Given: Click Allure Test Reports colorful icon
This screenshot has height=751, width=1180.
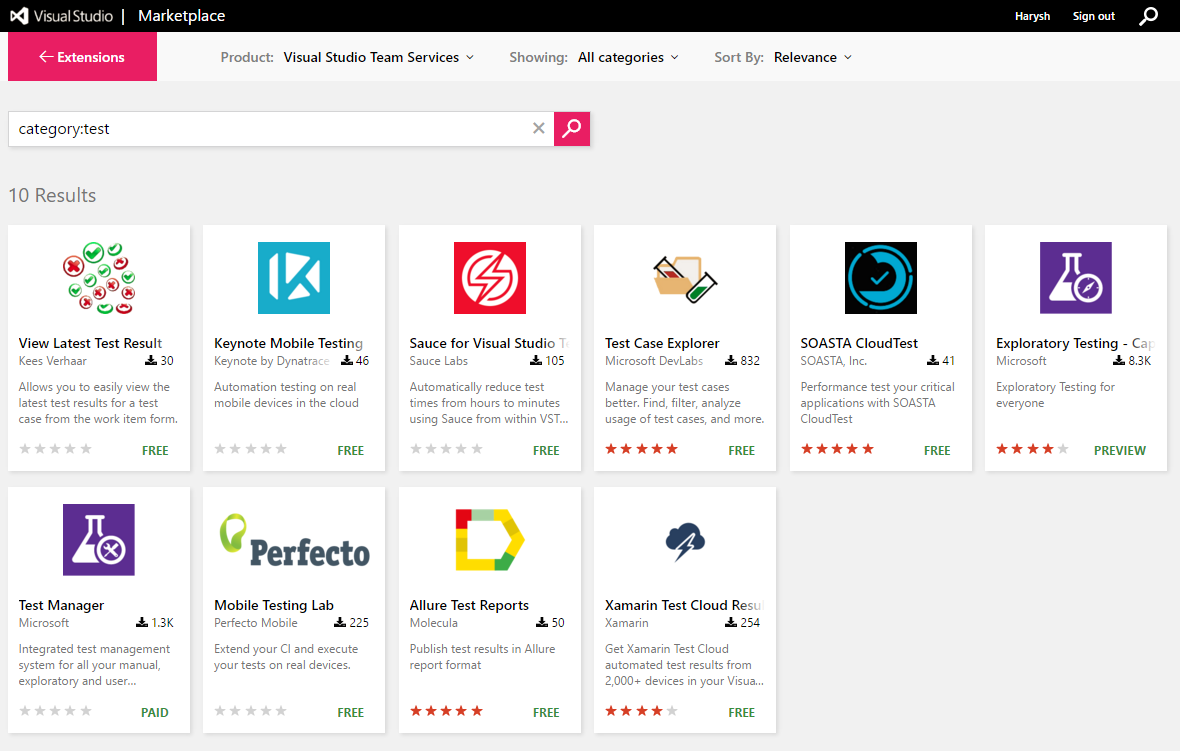Looking at the screenshot, I should pos(490,540).
